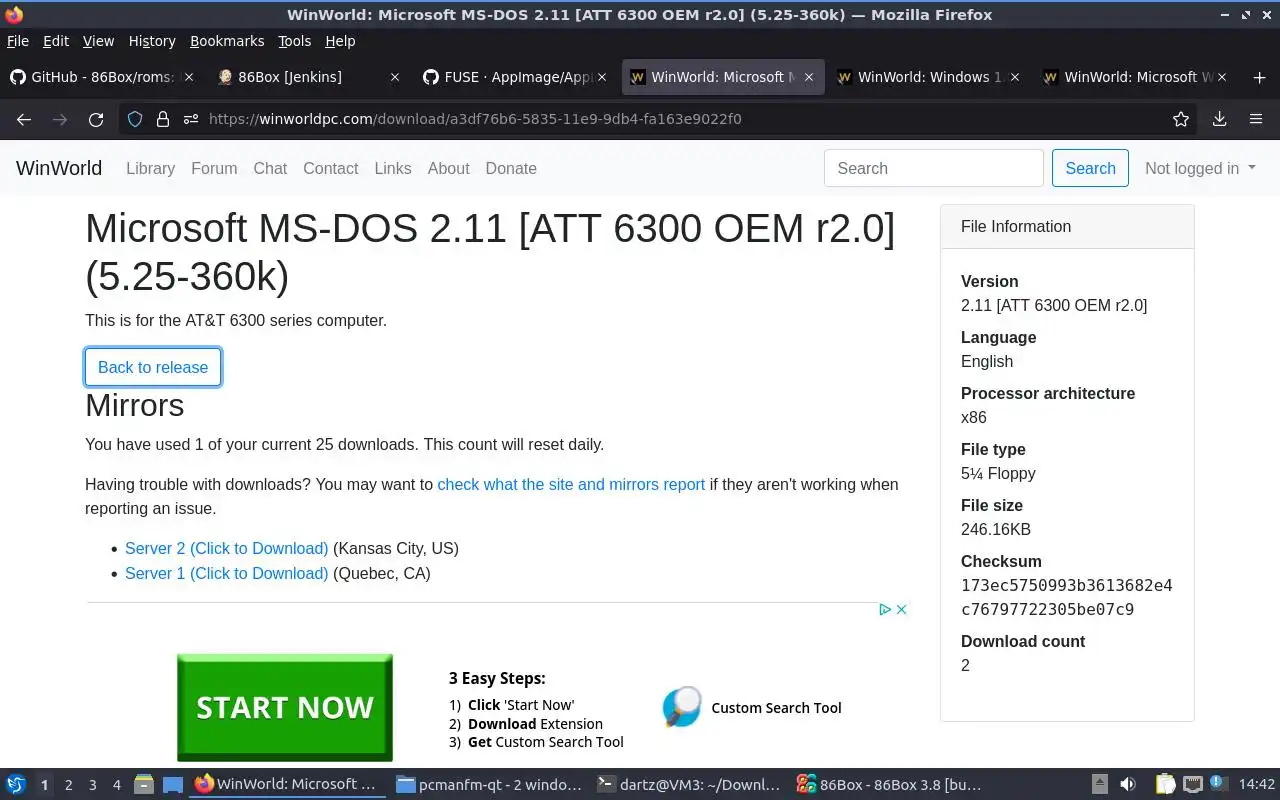Switch to pcmanfm-qt window in taskbar

pyautogui.click(x=488, y=785)
